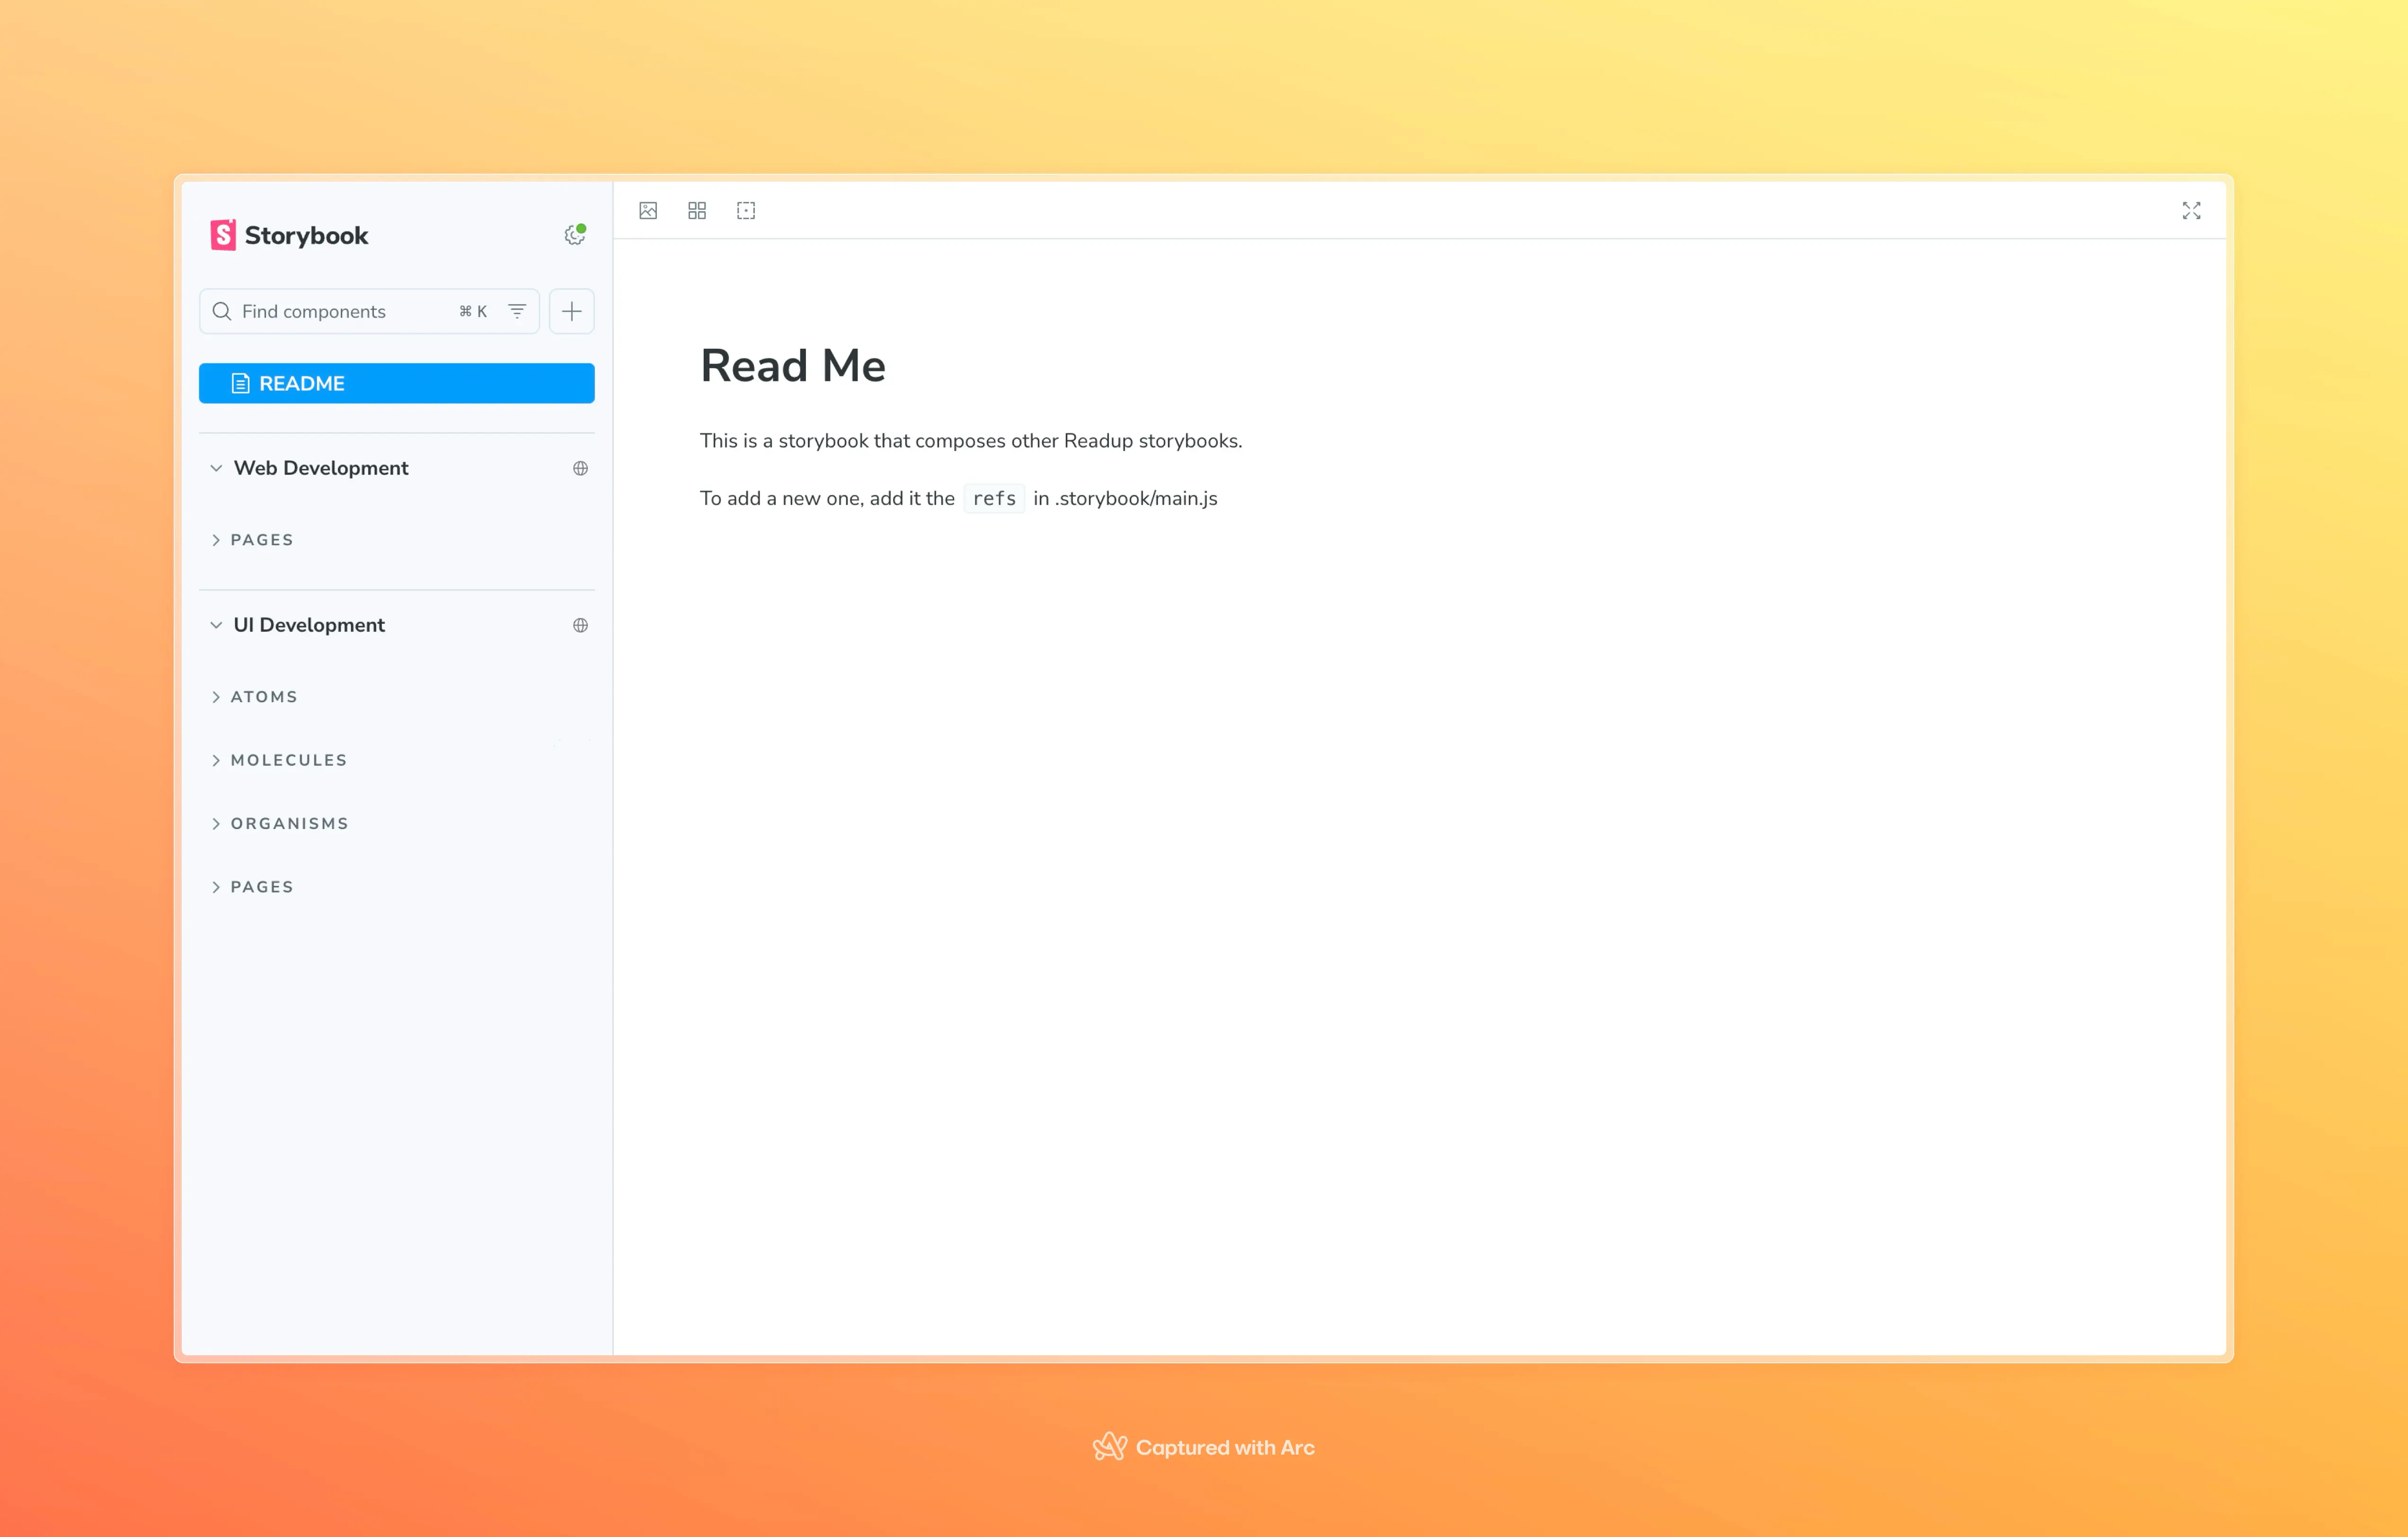Expand the ORGANISMS folder
The height and width of the screenshot is (1537, 2408).
point(289,824)
